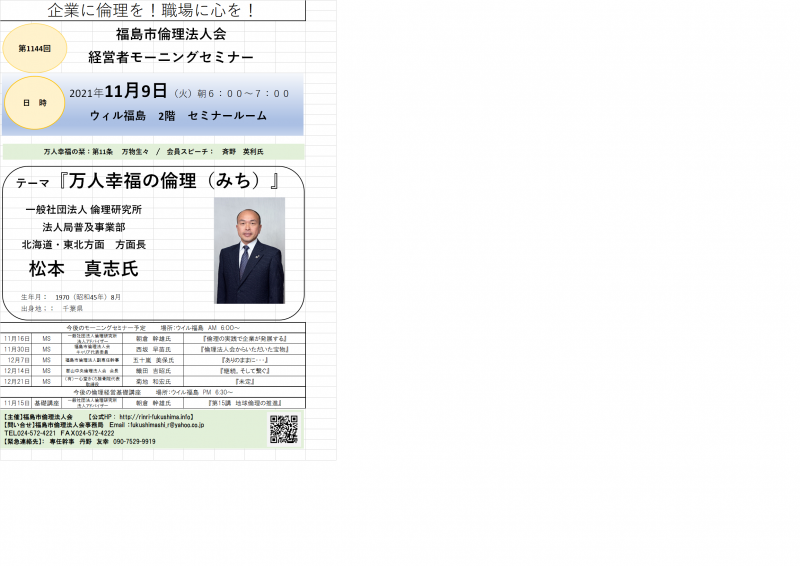Open the rinri-fukushima.info website link
This screenshot has height=566, width=800.
point(156,416)
